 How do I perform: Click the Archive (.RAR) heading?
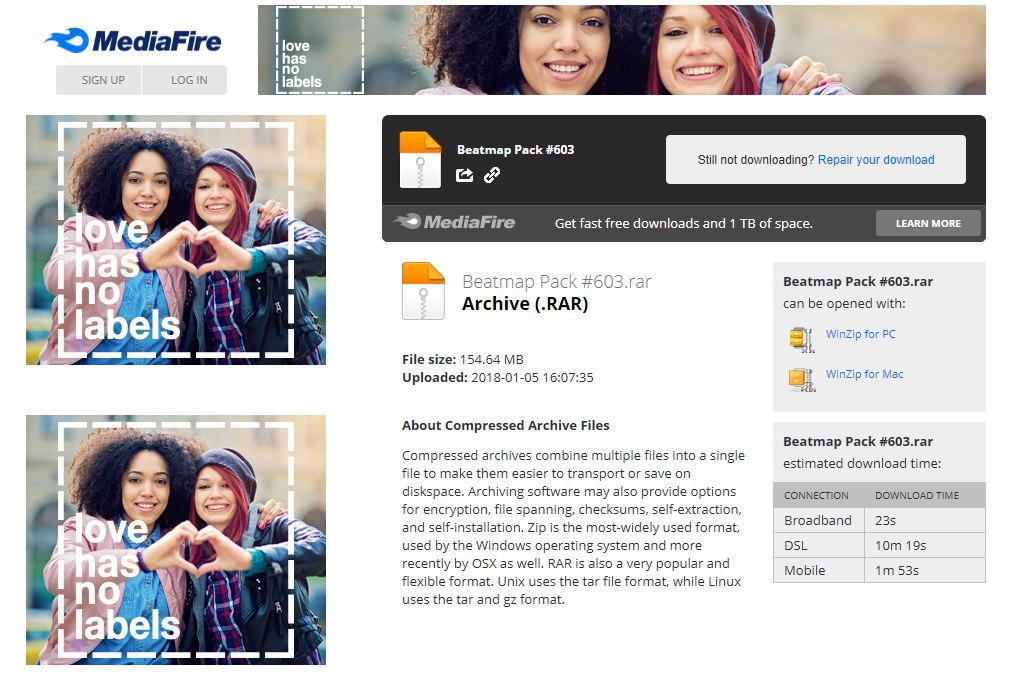[525, 304]
